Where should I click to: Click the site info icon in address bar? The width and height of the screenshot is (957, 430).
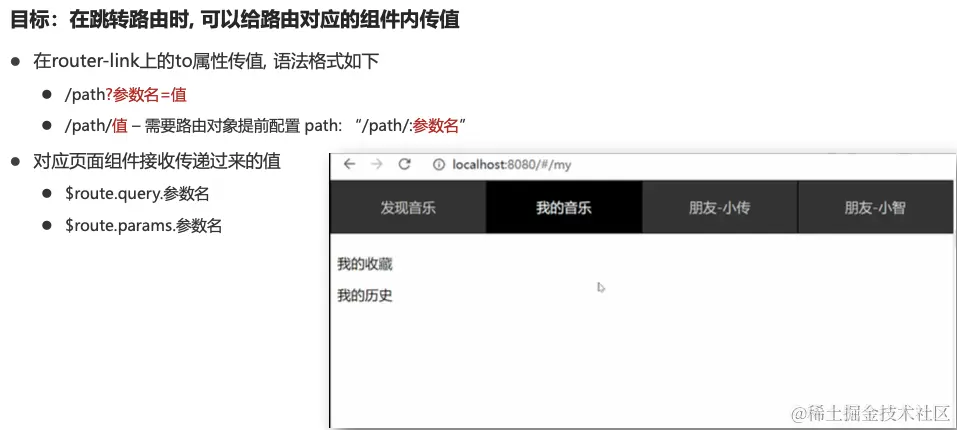438,165
